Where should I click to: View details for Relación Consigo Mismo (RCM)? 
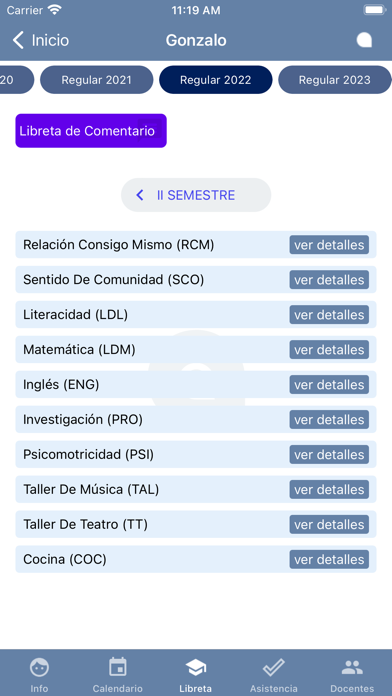click(329, 245)
